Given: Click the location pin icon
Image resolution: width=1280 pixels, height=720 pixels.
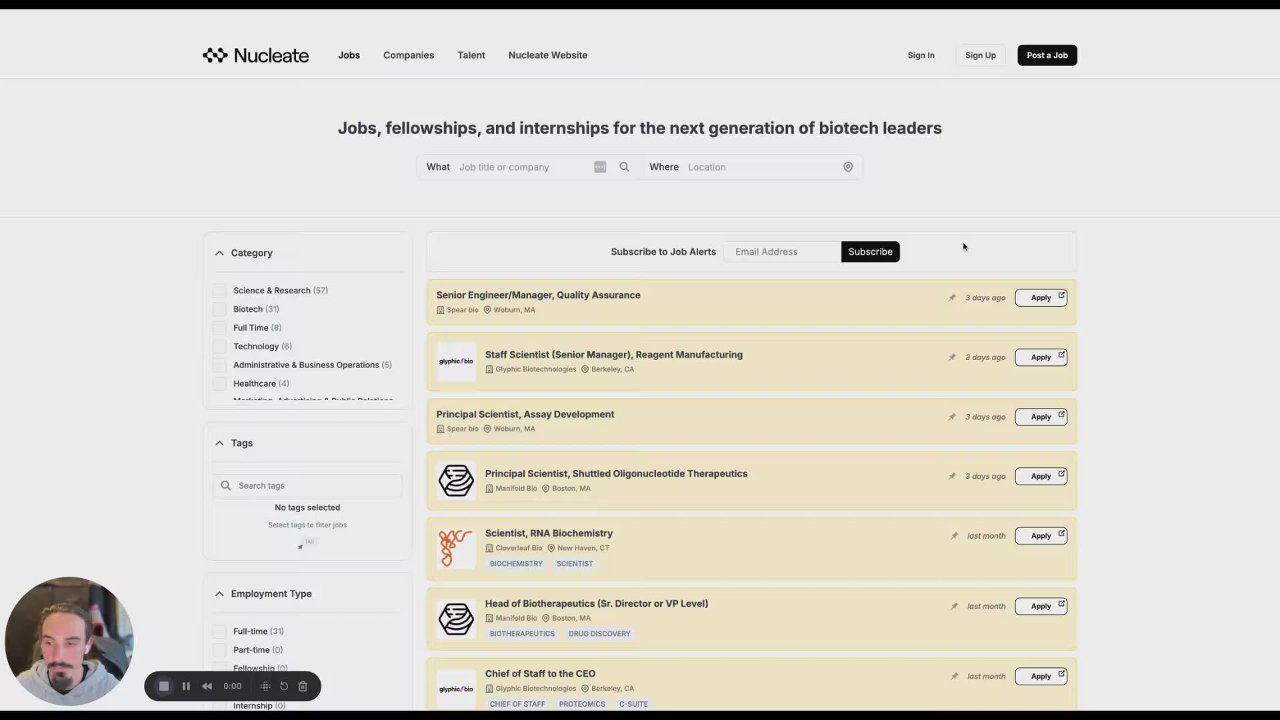Looking at the screenshot, I should click(x=848, y=167).
